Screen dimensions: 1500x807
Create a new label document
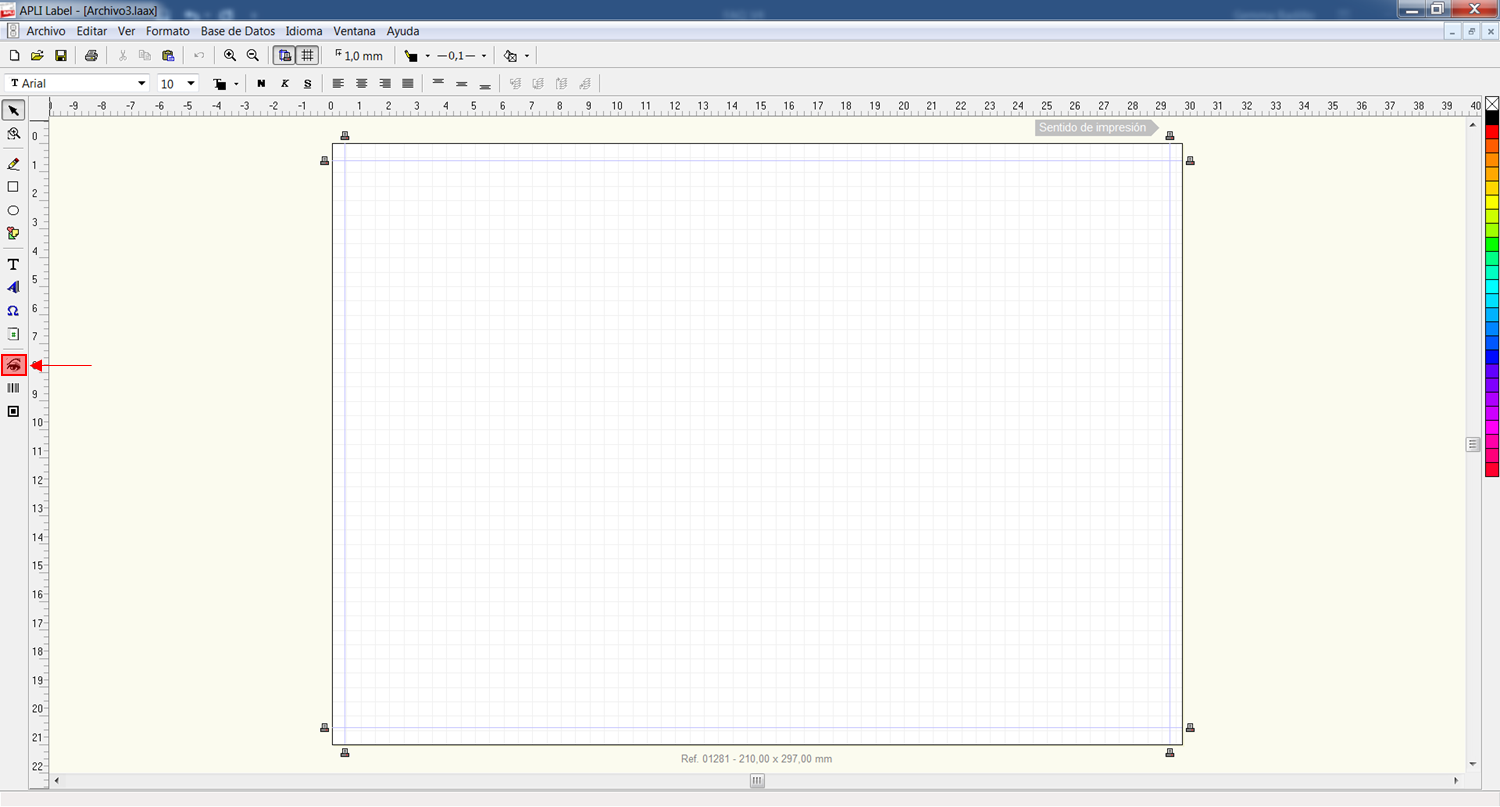coord(14,56)
